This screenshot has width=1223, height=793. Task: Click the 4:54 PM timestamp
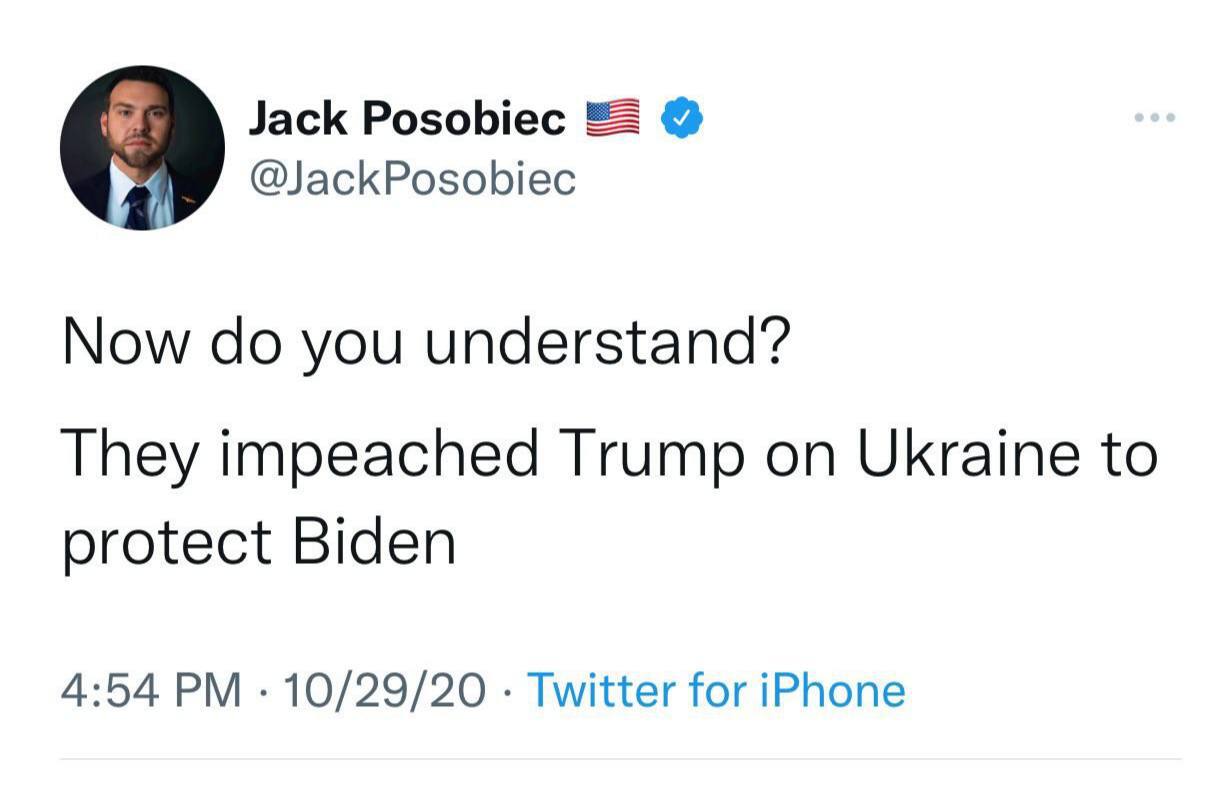pyautogui.click(x=152, y=690)
